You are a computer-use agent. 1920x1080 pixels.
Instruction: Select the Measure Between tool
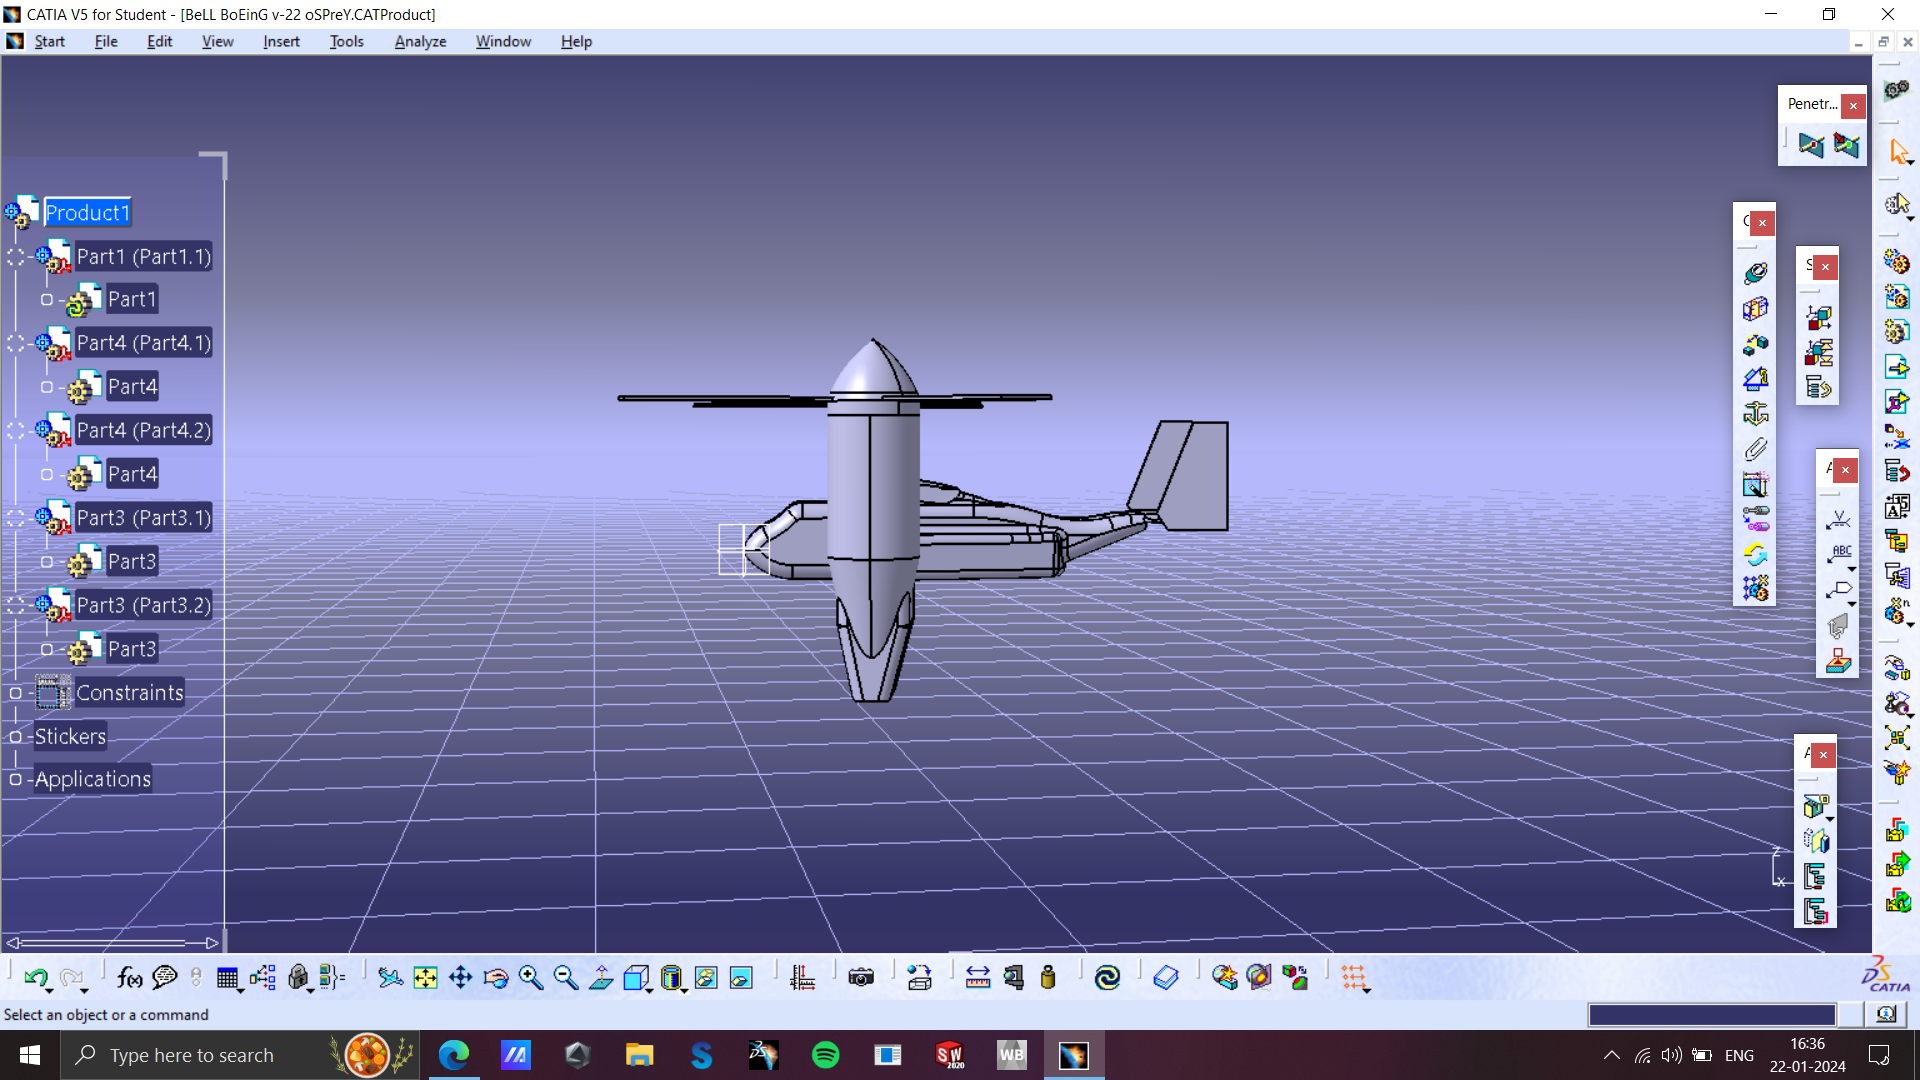tap(978, 977)
